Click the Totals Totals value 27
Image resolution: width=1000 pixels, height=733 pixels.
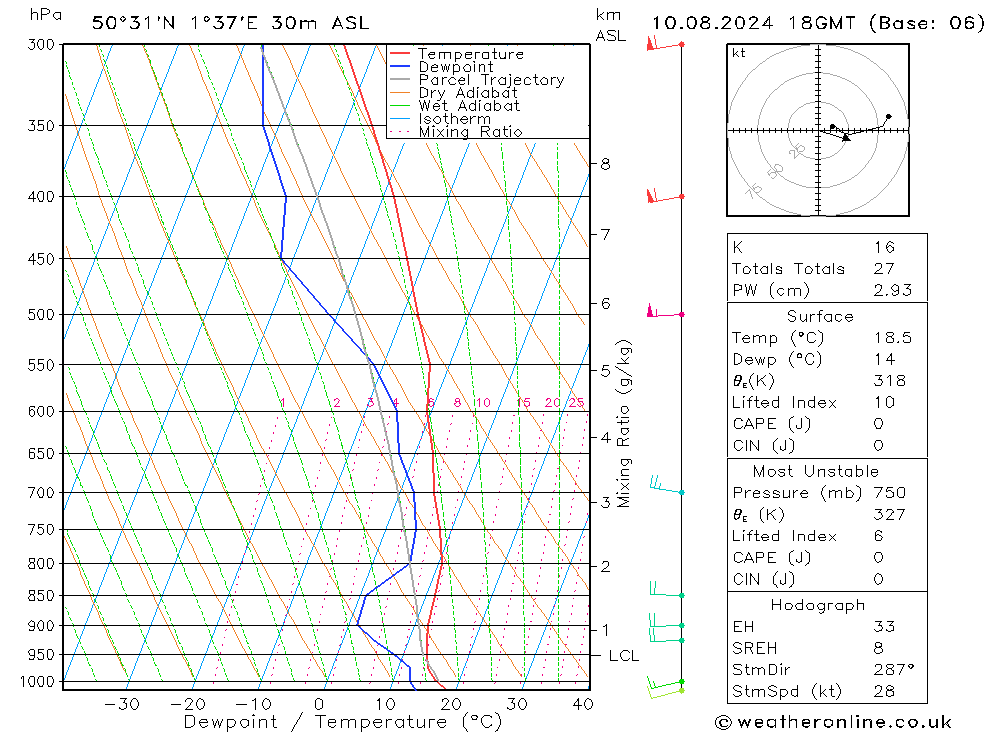click(885, 269)
